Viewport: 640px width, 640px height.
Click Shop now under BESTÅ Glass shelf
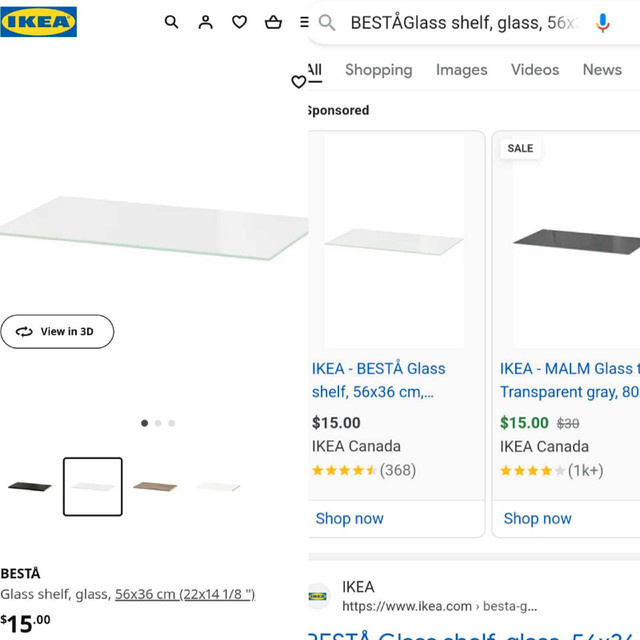pos(349,518)
